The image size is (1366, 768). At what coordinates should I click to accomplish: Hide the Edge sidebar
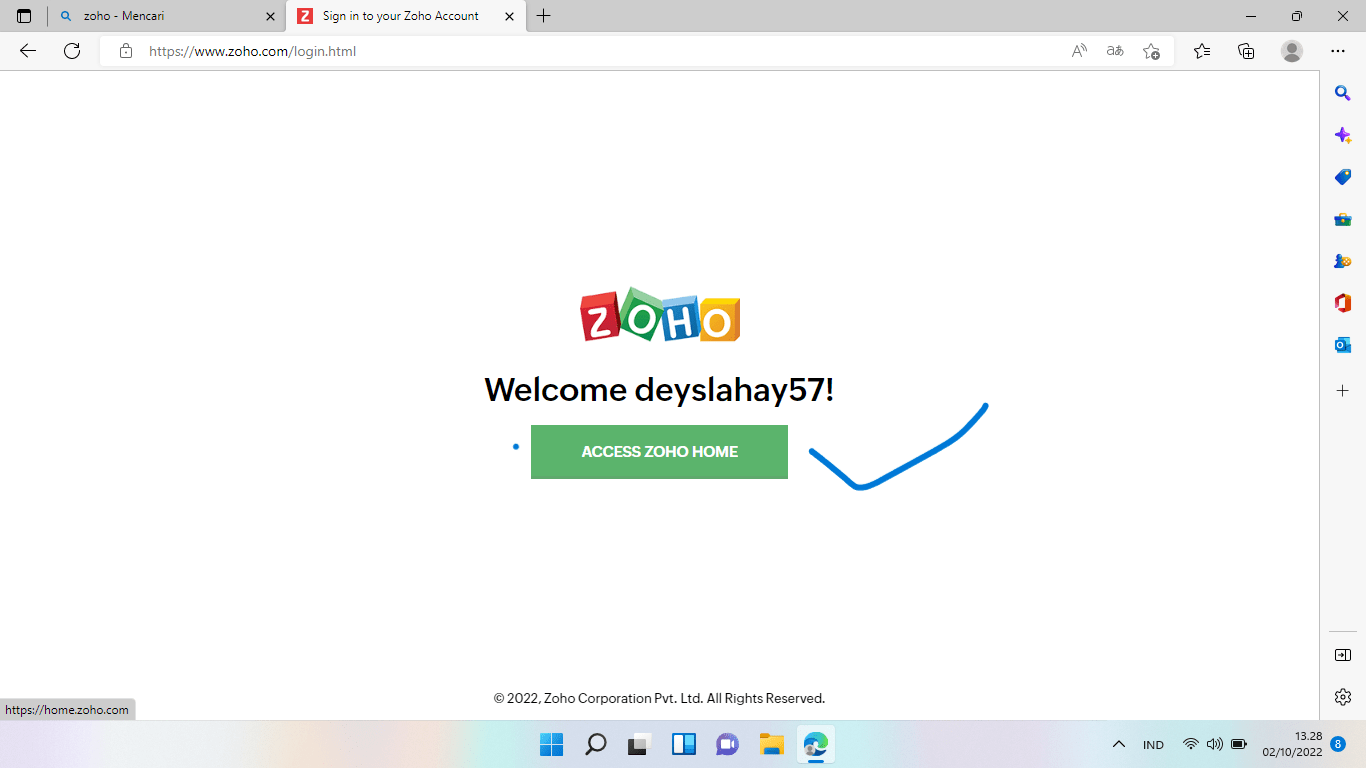click(x=1343, y=655)
